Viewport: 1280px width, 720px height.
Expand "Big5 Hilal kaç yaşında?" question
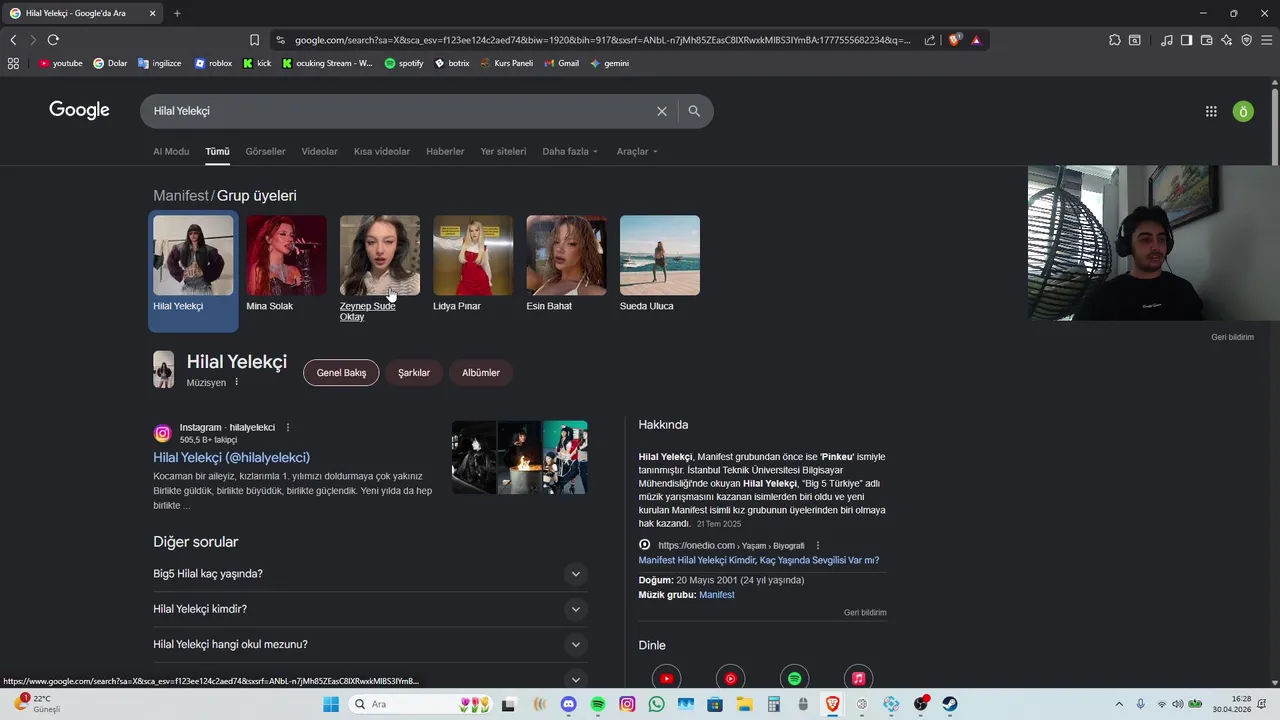370,574
